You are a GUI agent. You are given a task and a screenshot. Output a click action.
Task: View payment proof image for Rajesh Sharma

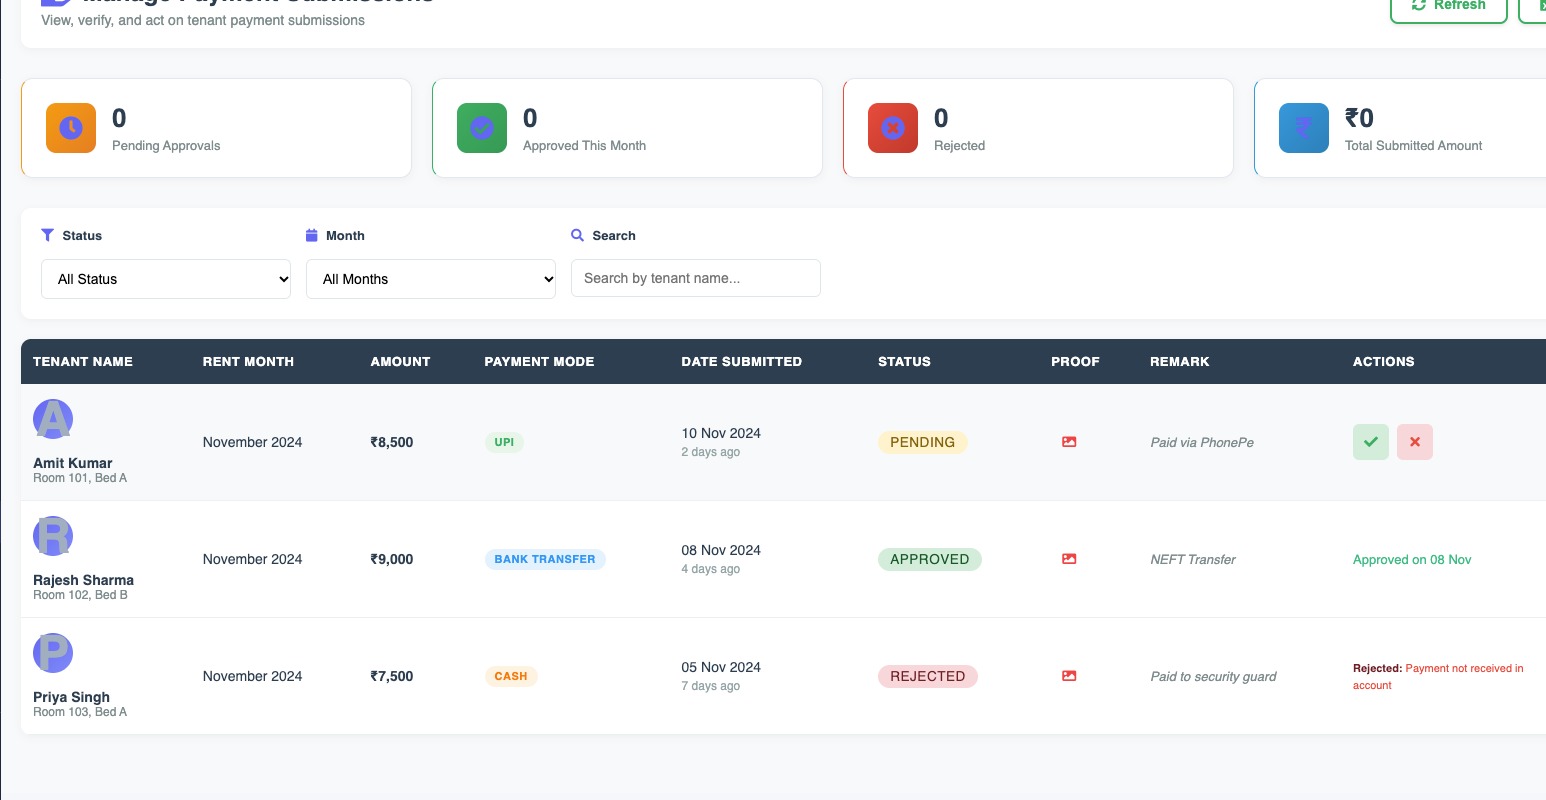tap(1069, 559)
